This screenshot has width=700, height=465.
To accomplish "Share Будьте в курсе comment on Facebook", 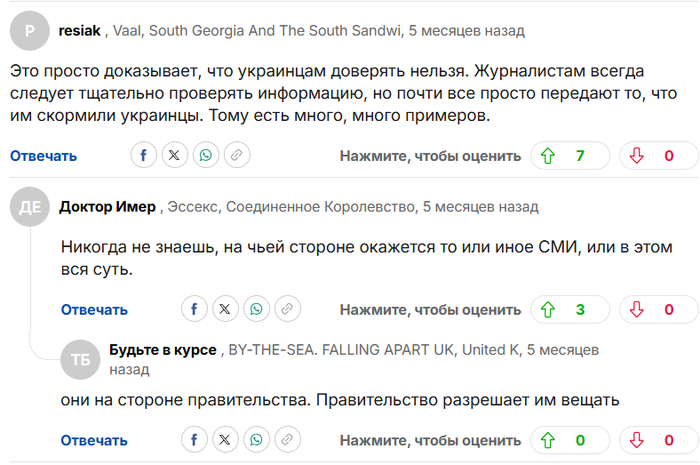I will tap(194, 440).
